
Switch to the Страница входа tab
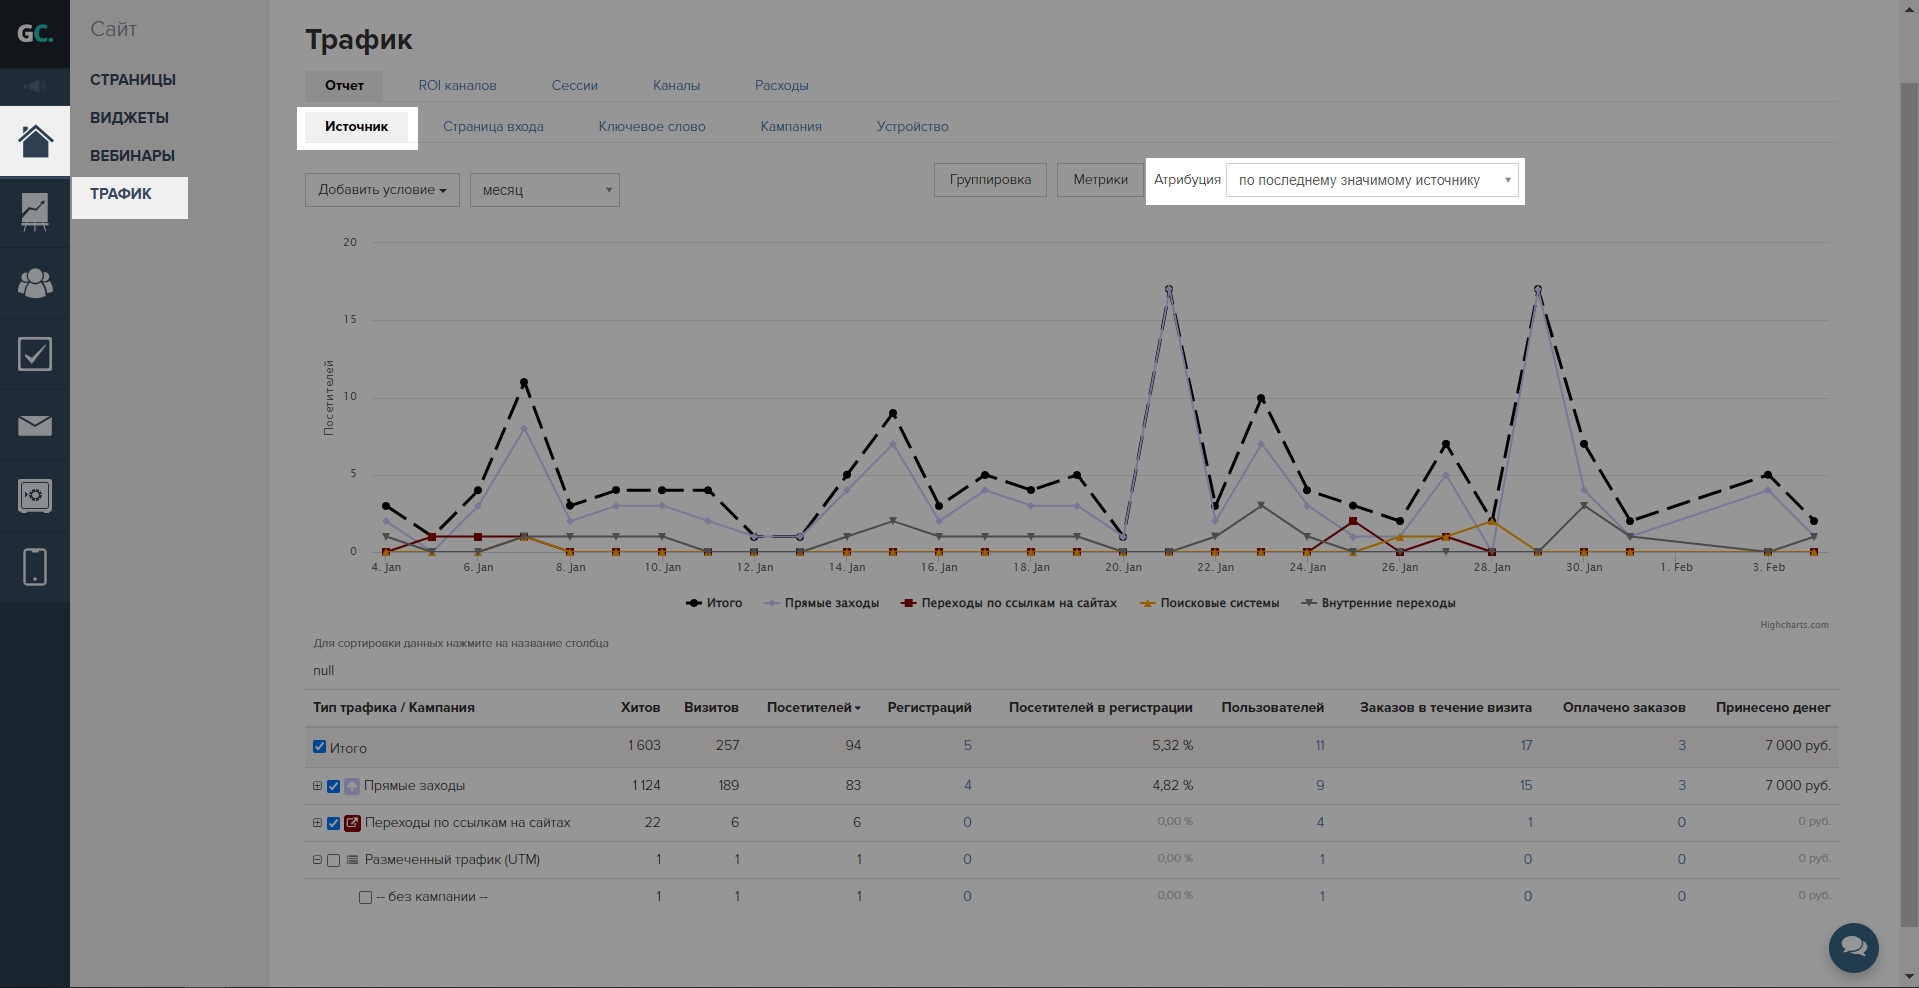[493, 127]
